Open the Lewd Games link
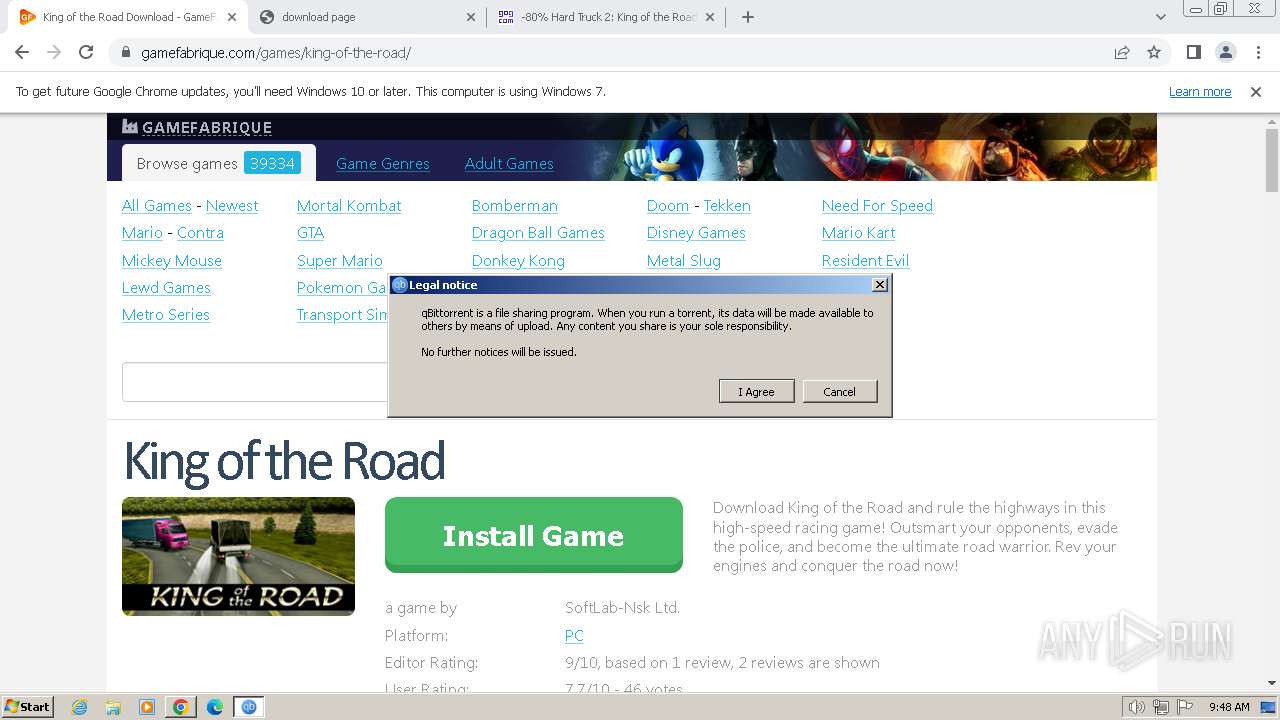The width and height of the screenshot is (1280, 720). pyautogui.click(x=166, y=288)
